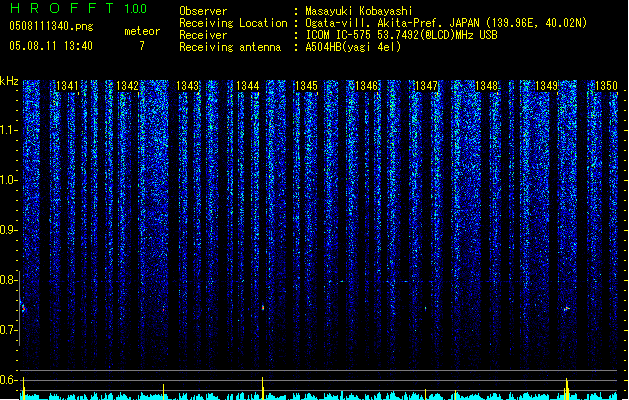Select the filename 0508111340.png
Viewport: 629px width, 400px height.
[x=51, y=26]
